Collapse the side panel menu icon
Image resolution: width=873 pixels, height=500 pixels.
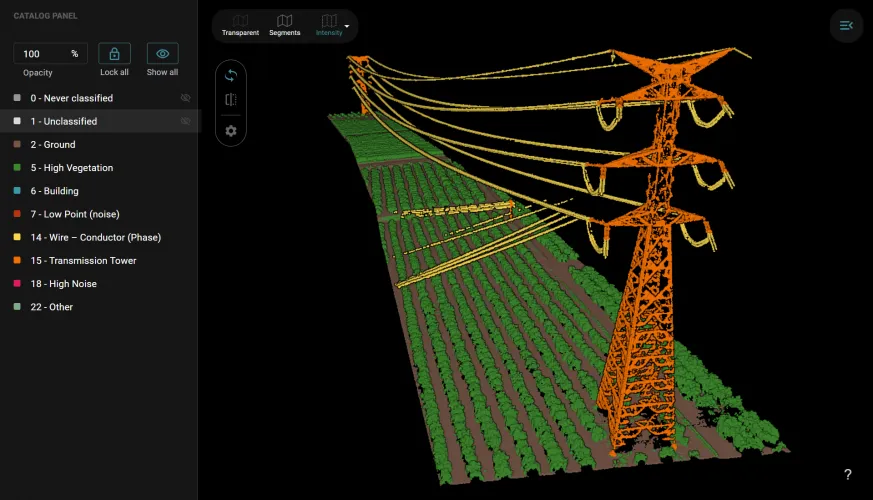click(x=846, y=25)
